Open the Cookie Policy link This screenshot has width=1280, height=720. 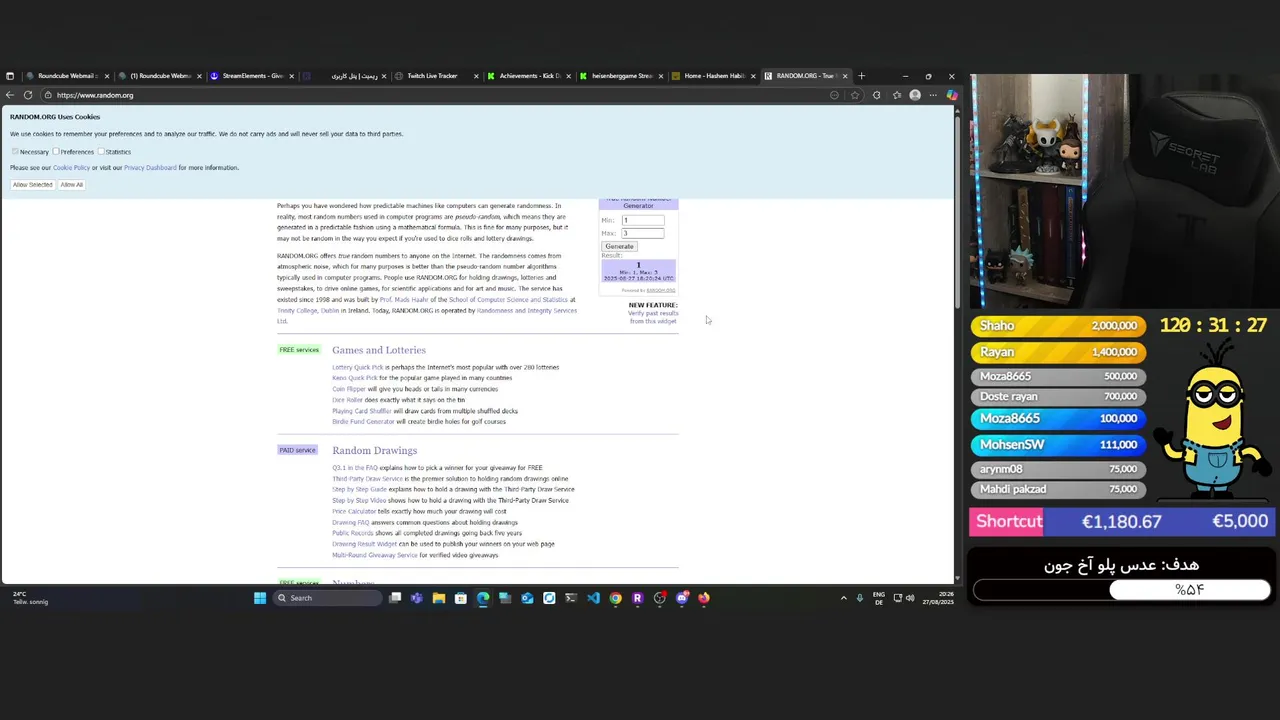click(x=71, y=168)
